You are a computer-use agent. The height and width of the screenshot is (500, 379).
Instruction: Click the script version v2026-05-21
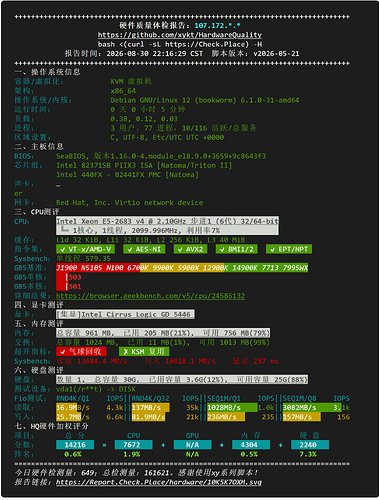coord(276,54)
